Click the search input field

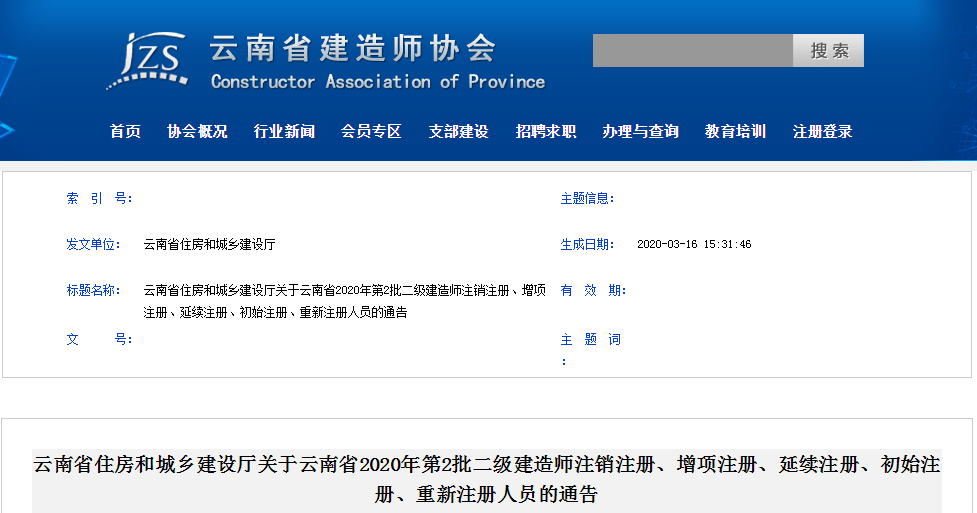[x=692, y=50]
